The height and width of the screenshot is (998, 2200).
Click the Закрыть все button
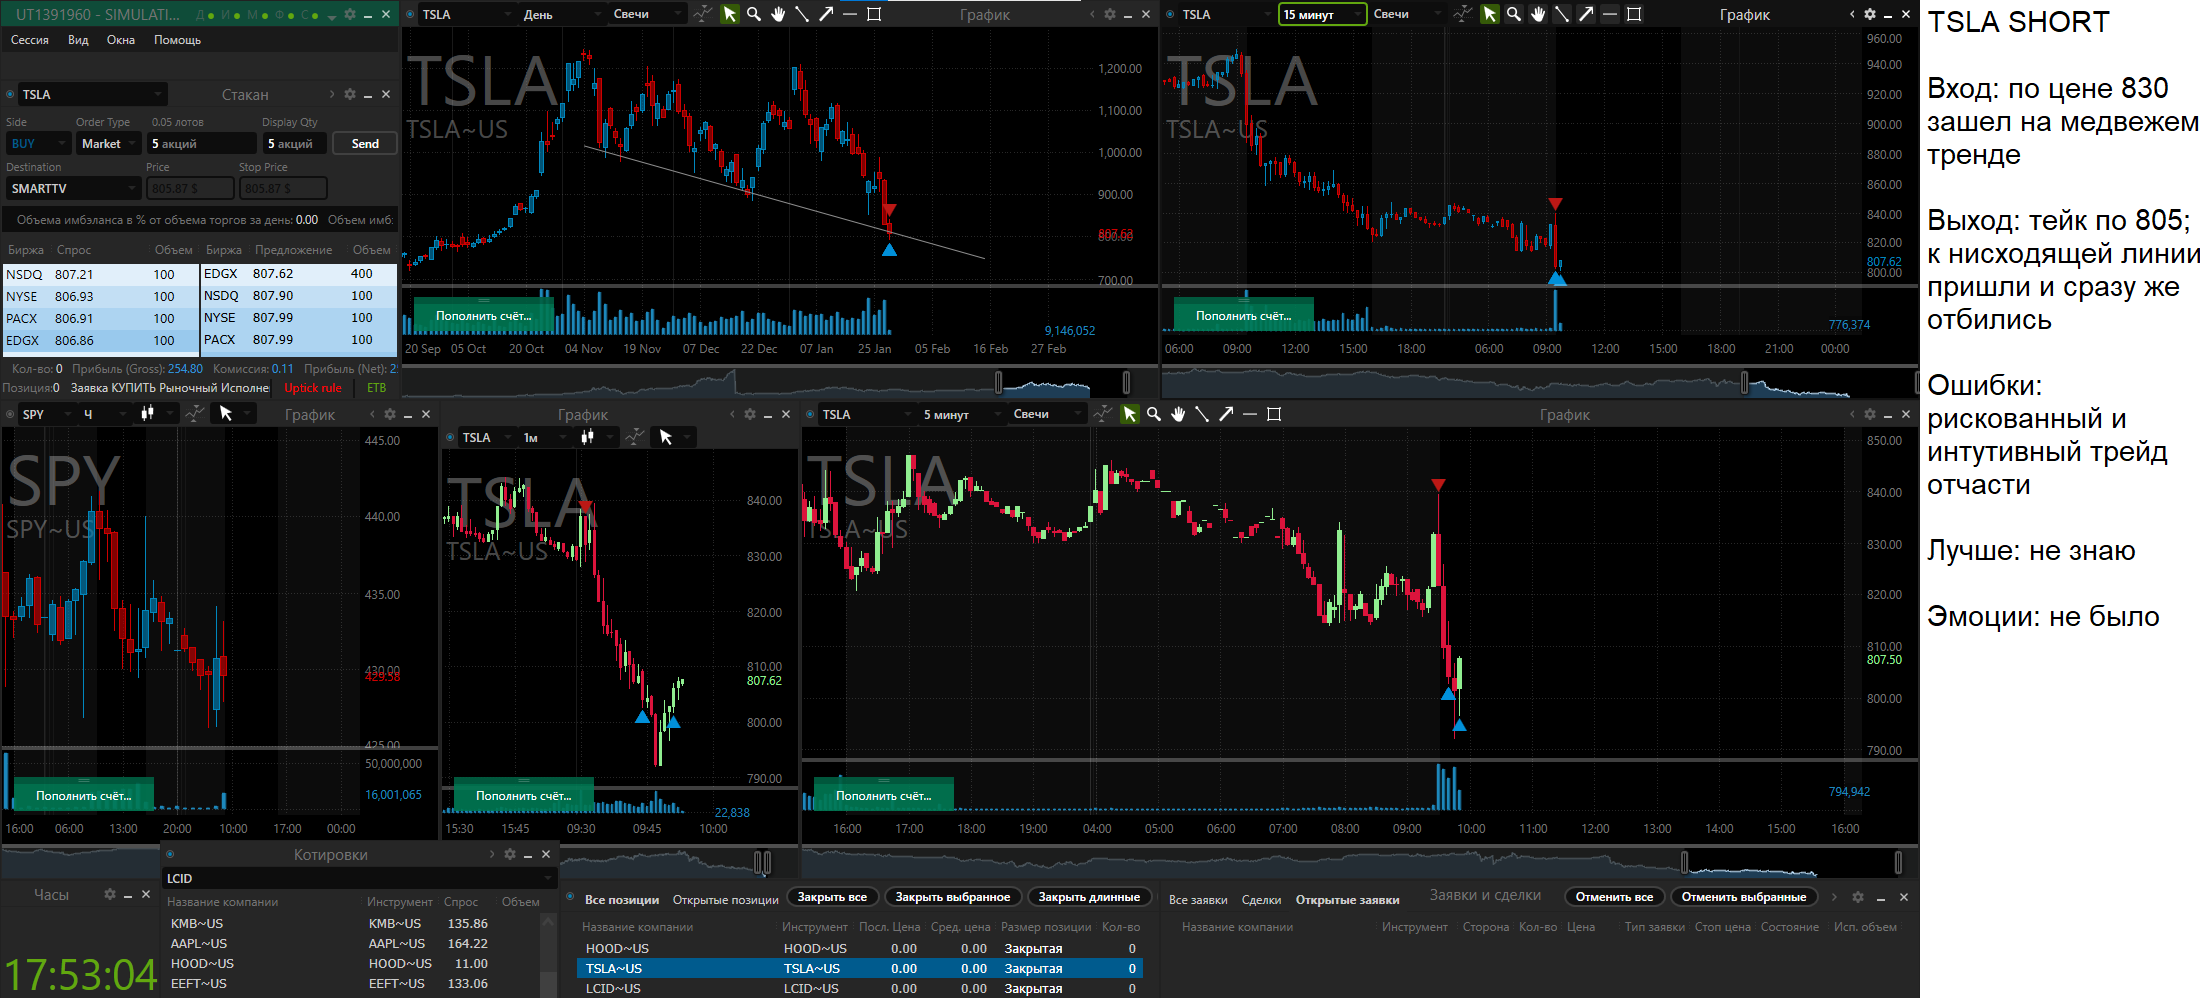(832, 897)
